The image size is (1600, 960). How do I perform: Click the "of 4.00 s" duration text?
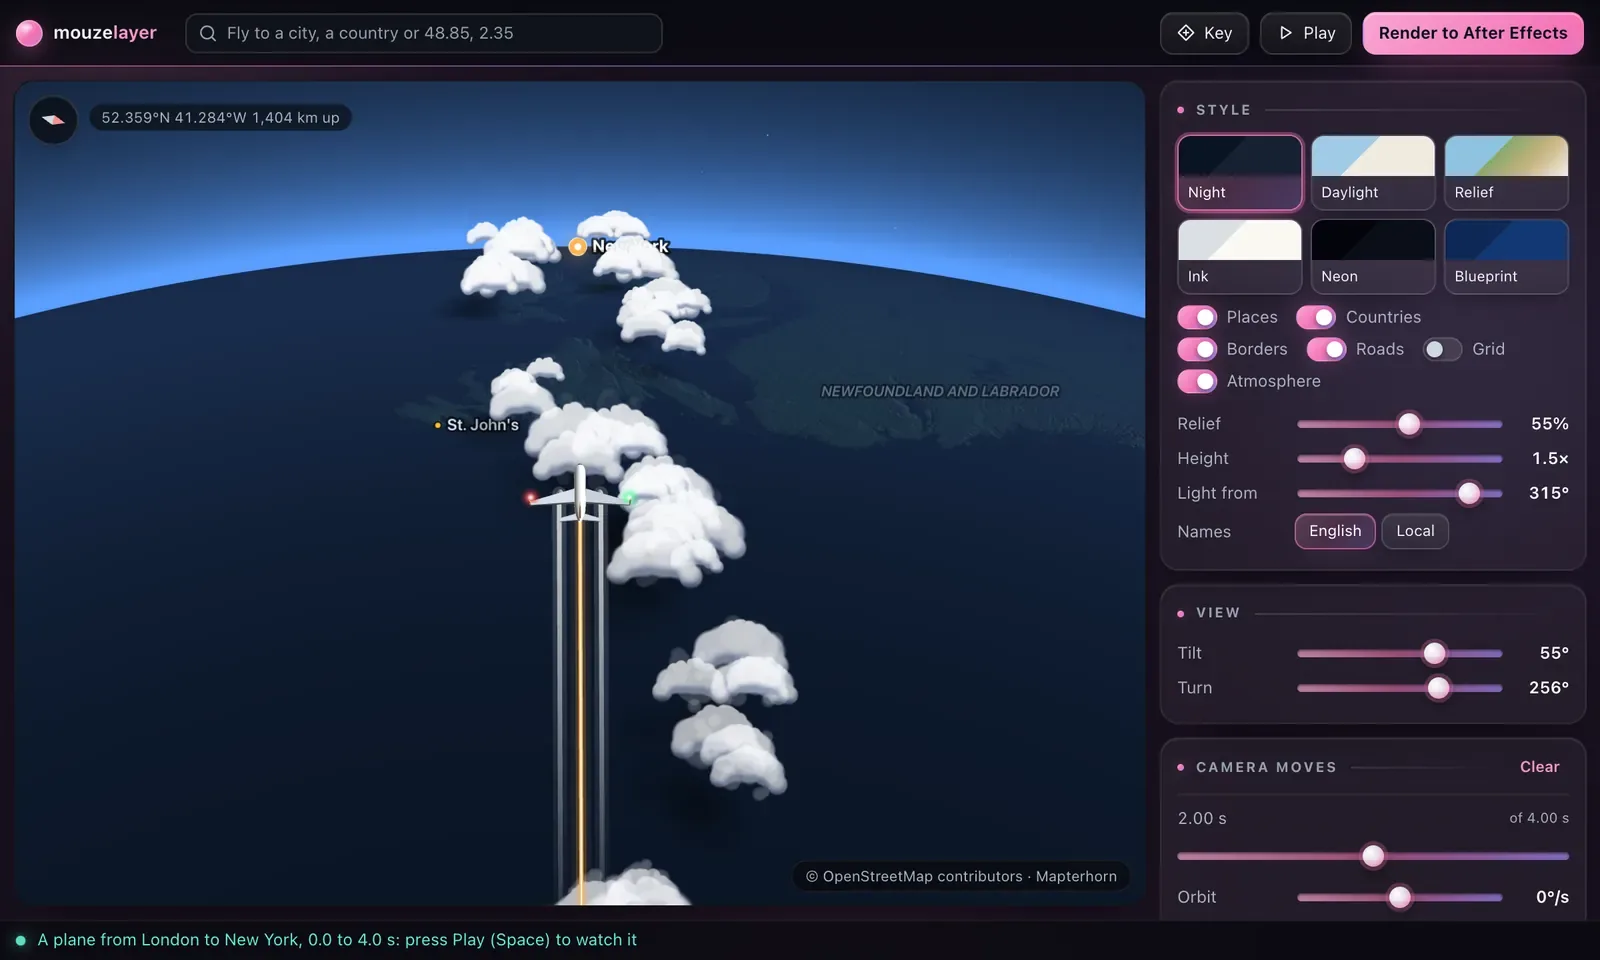coord(1539,818)
